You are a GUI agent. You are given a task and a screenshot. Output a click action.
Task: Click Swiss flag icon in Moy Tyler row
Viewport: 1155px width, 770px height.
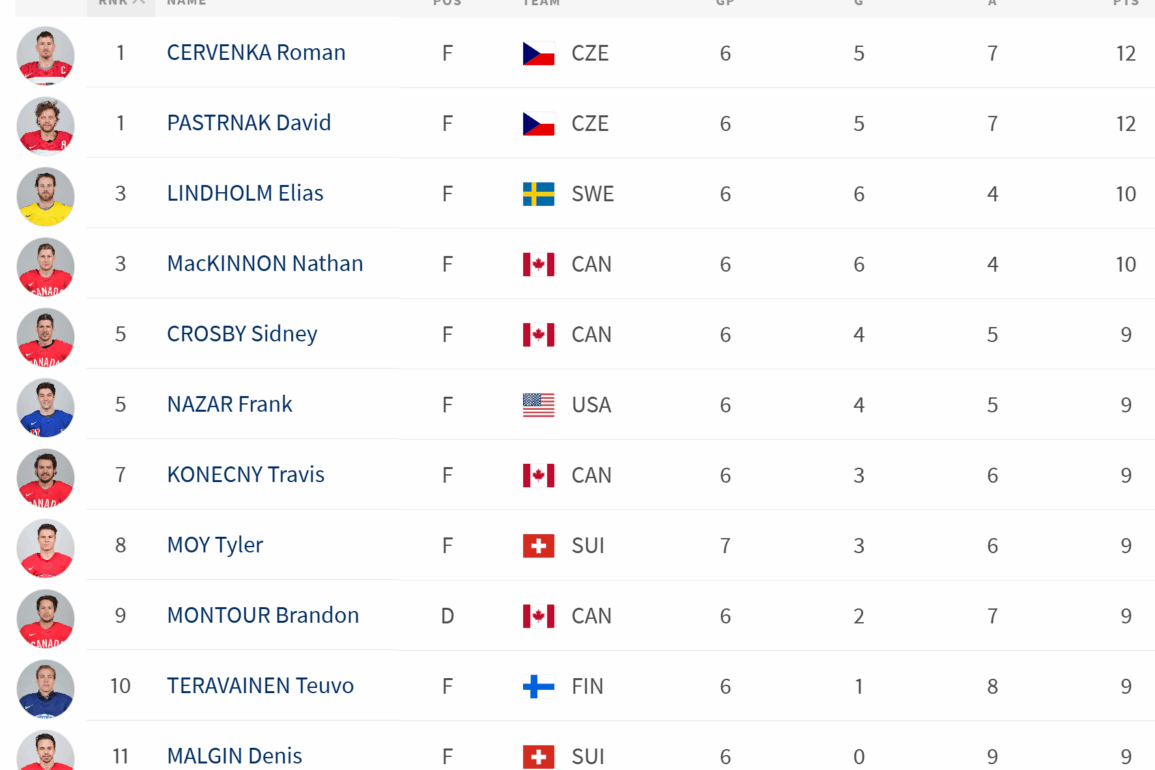(x=538, y=545)
